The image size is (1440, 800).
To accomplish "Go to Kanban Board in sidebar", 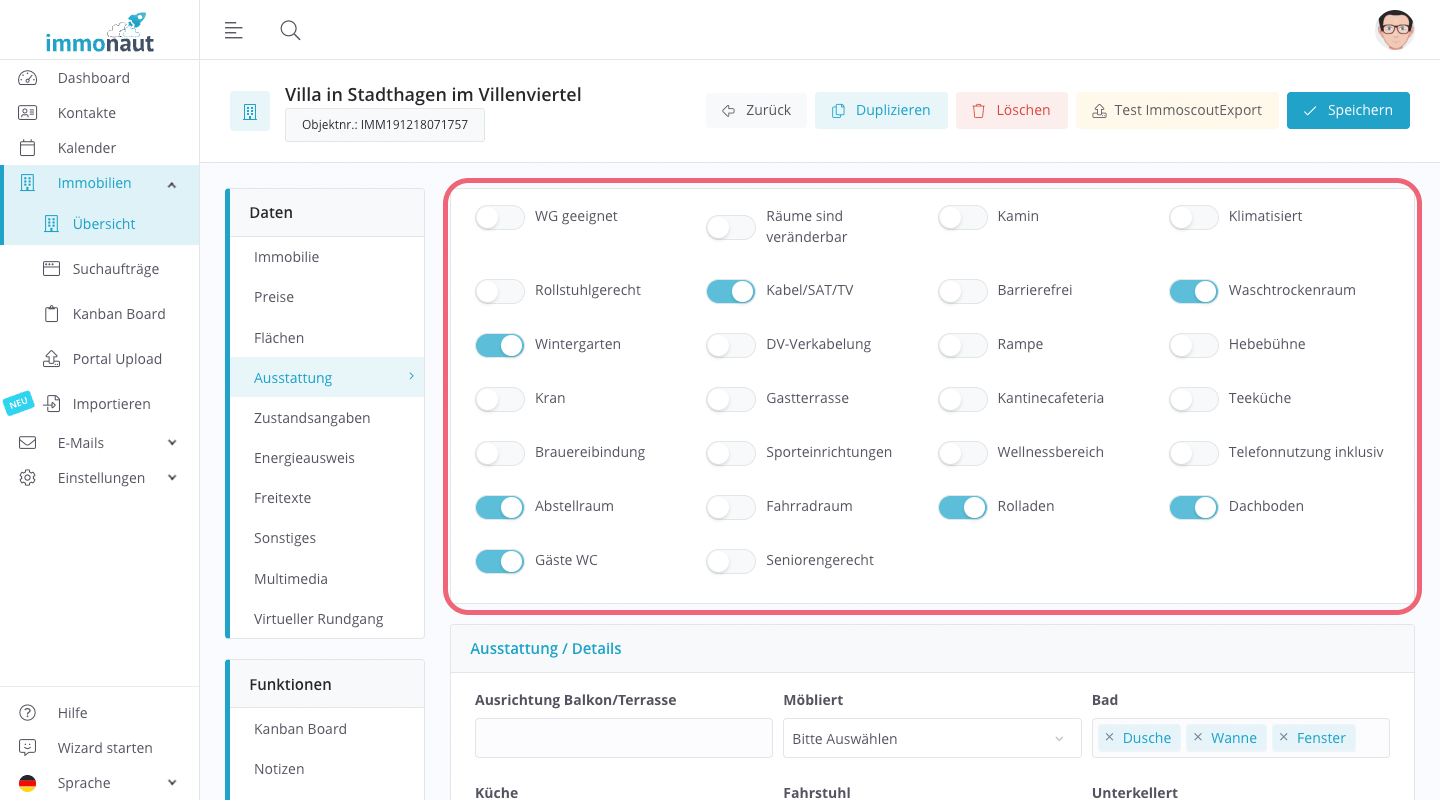I will pyautogui.click(x=118, y=314).
